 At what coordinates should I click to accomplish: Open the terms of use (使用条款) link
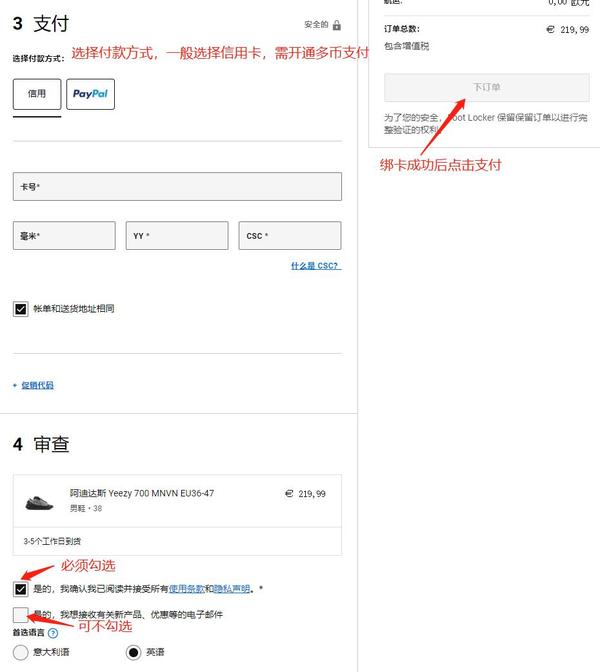[187, 589]
